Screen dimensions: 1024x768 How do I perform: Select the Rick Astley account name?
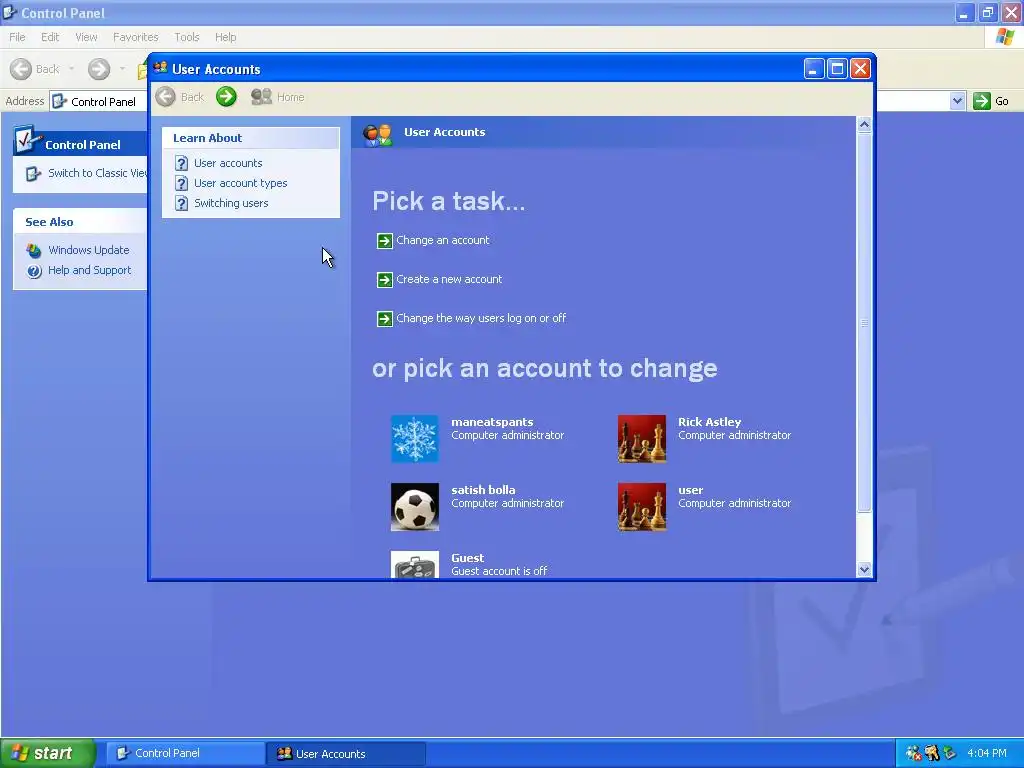coord(709,422)
